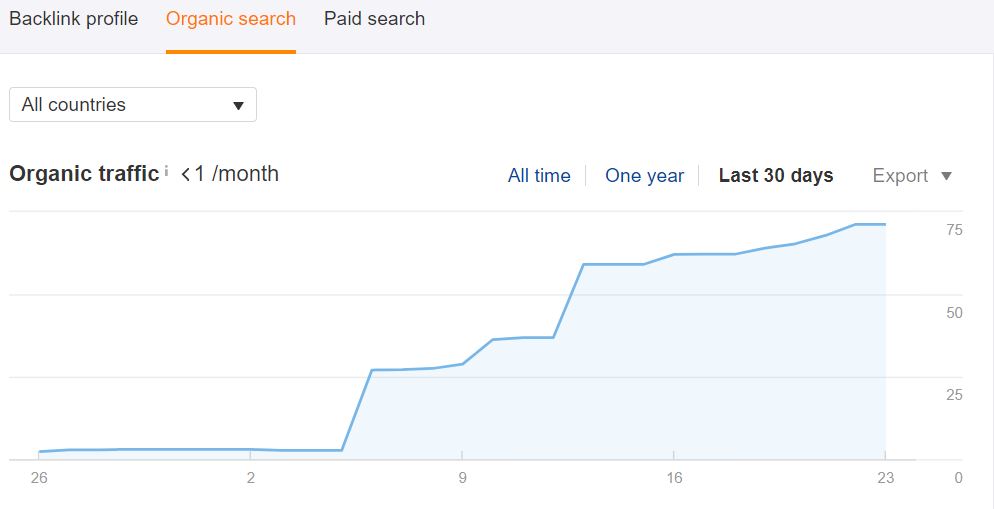Click the 26 date label on x-axis
The image size is (994, 509).
click(x=38, y=478)
